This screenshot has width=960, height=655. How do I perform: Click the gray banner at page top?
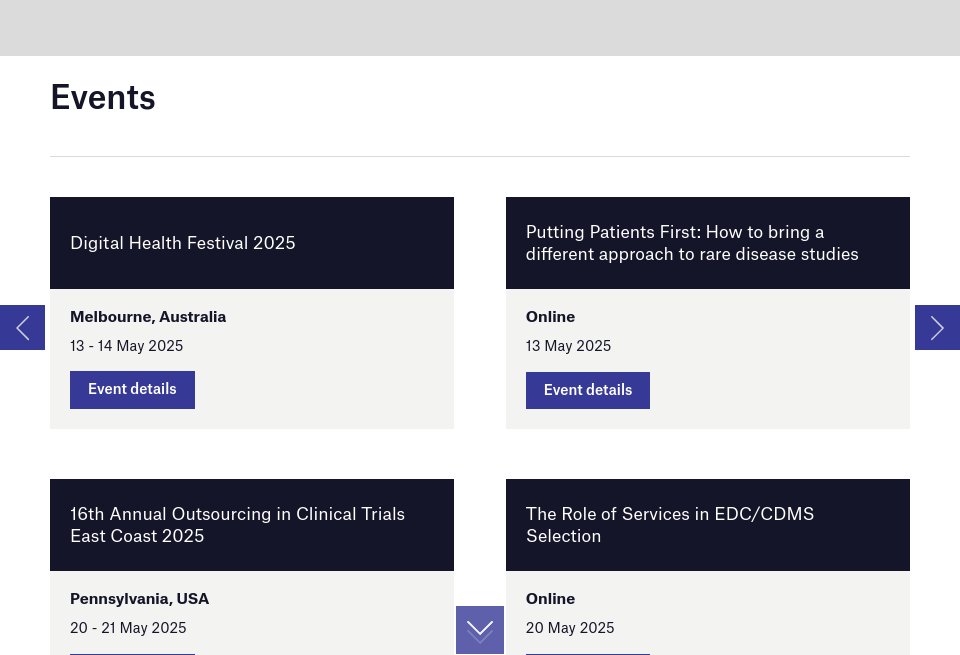480,27
